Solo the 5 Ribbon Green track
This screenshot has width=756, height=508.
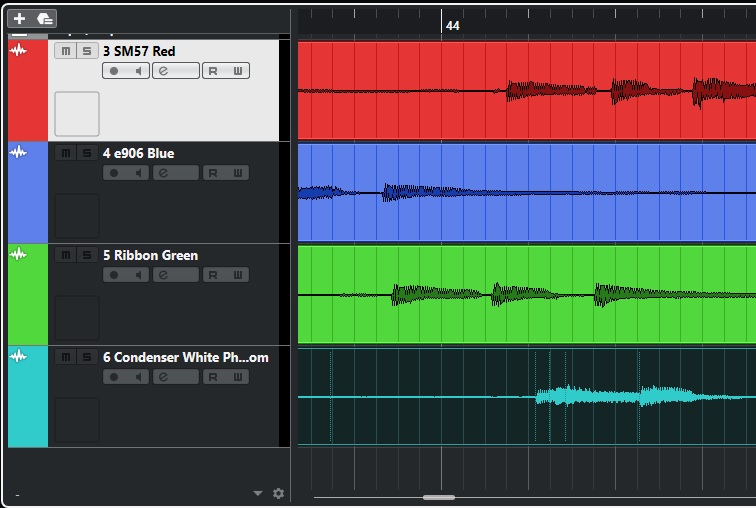tap(87, 255)
